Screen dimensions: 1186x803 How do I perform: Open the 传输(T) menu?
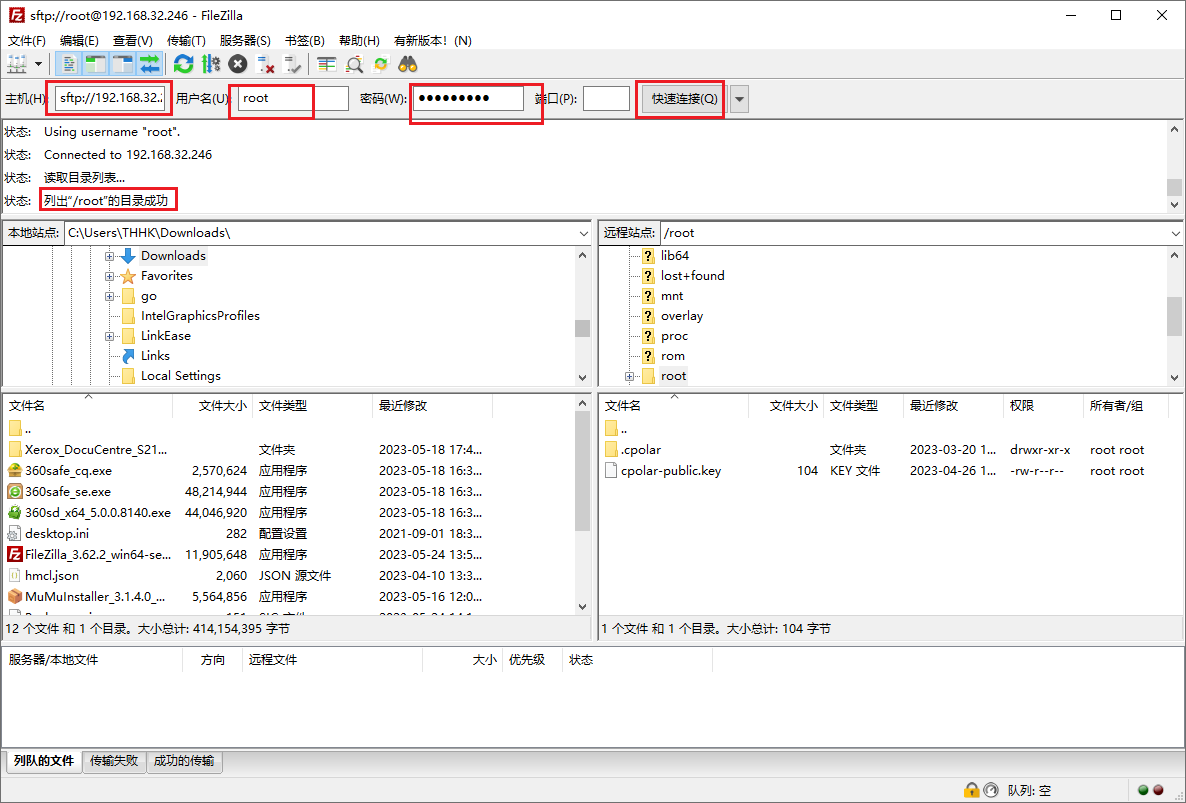(185, 41)
